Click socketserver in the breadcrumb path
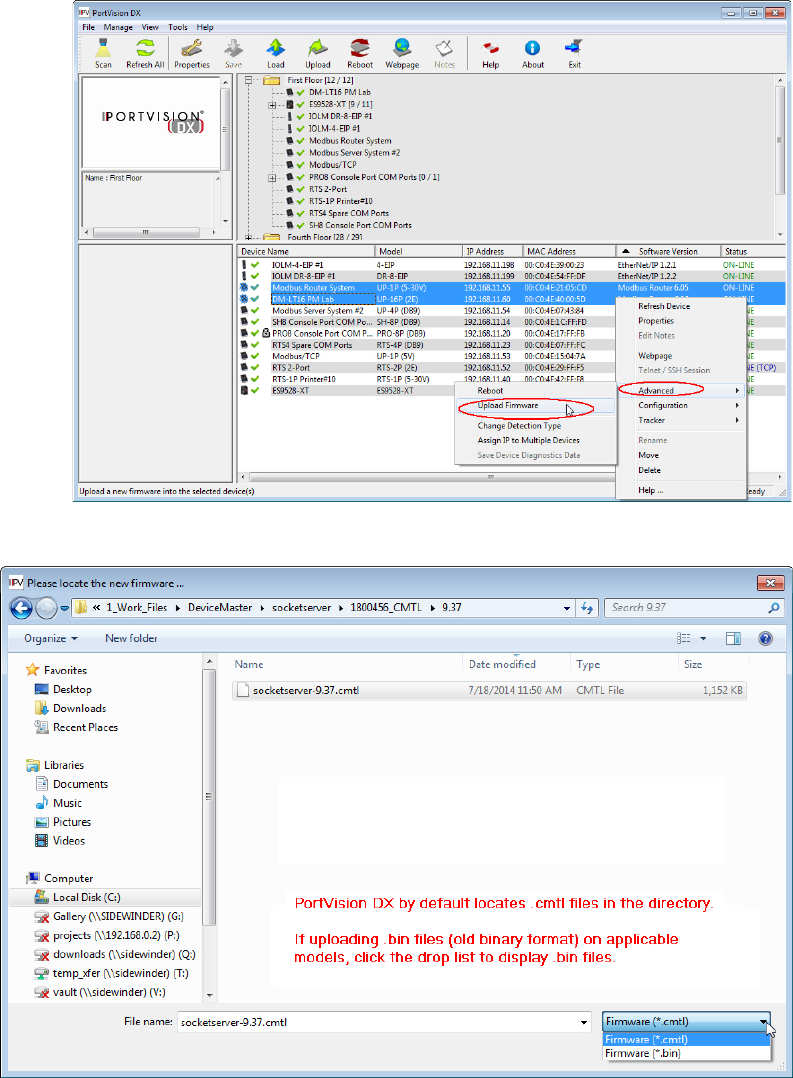Image resolution: width=793 pixels, height=1078 pixels. (x=301, y=608)
